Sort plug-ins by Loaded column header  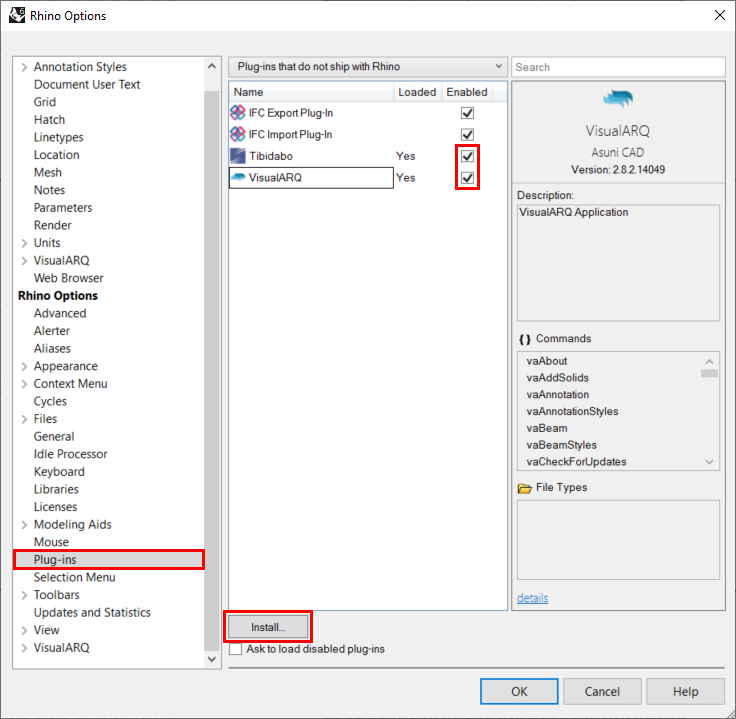(417, 92)
